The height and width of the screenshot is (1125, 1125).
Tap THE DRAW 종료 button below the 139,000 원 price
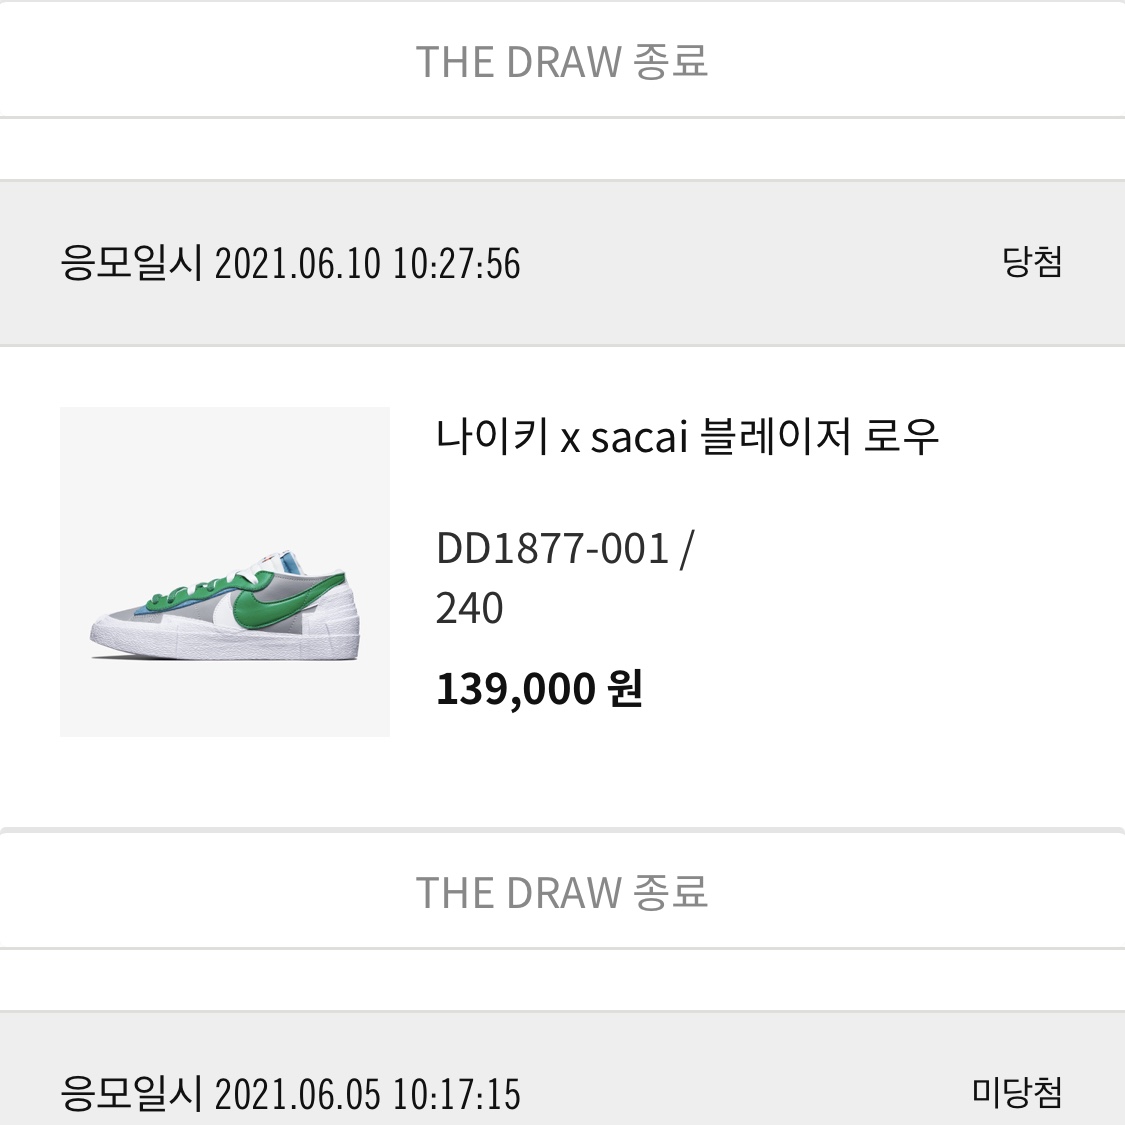point(562,892)
